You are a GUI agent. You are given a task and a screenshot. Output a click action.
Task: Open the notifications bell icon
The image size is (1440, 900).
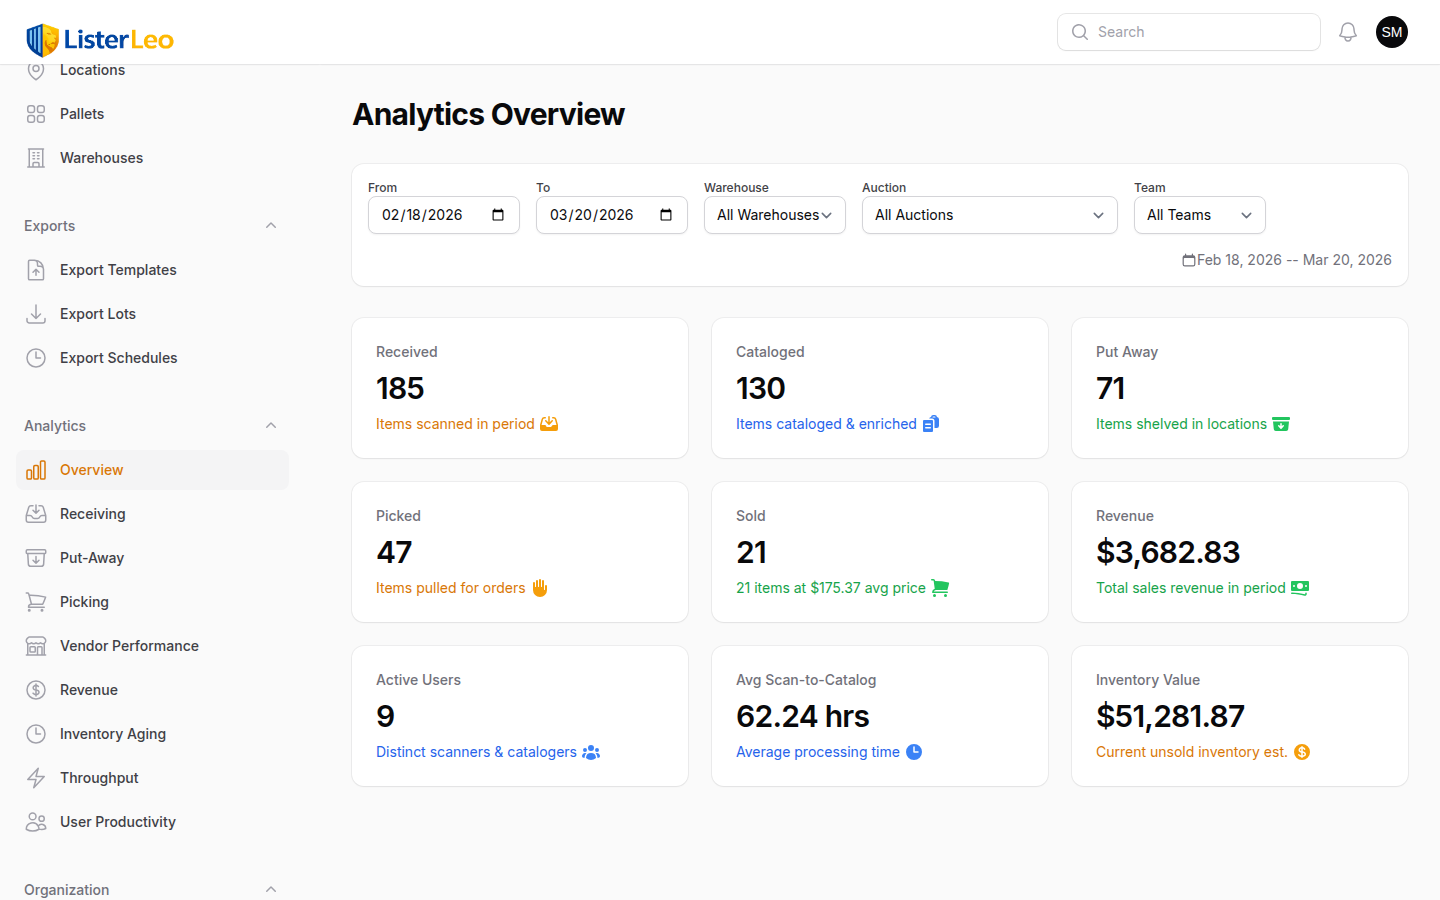tap(1347, 31)
